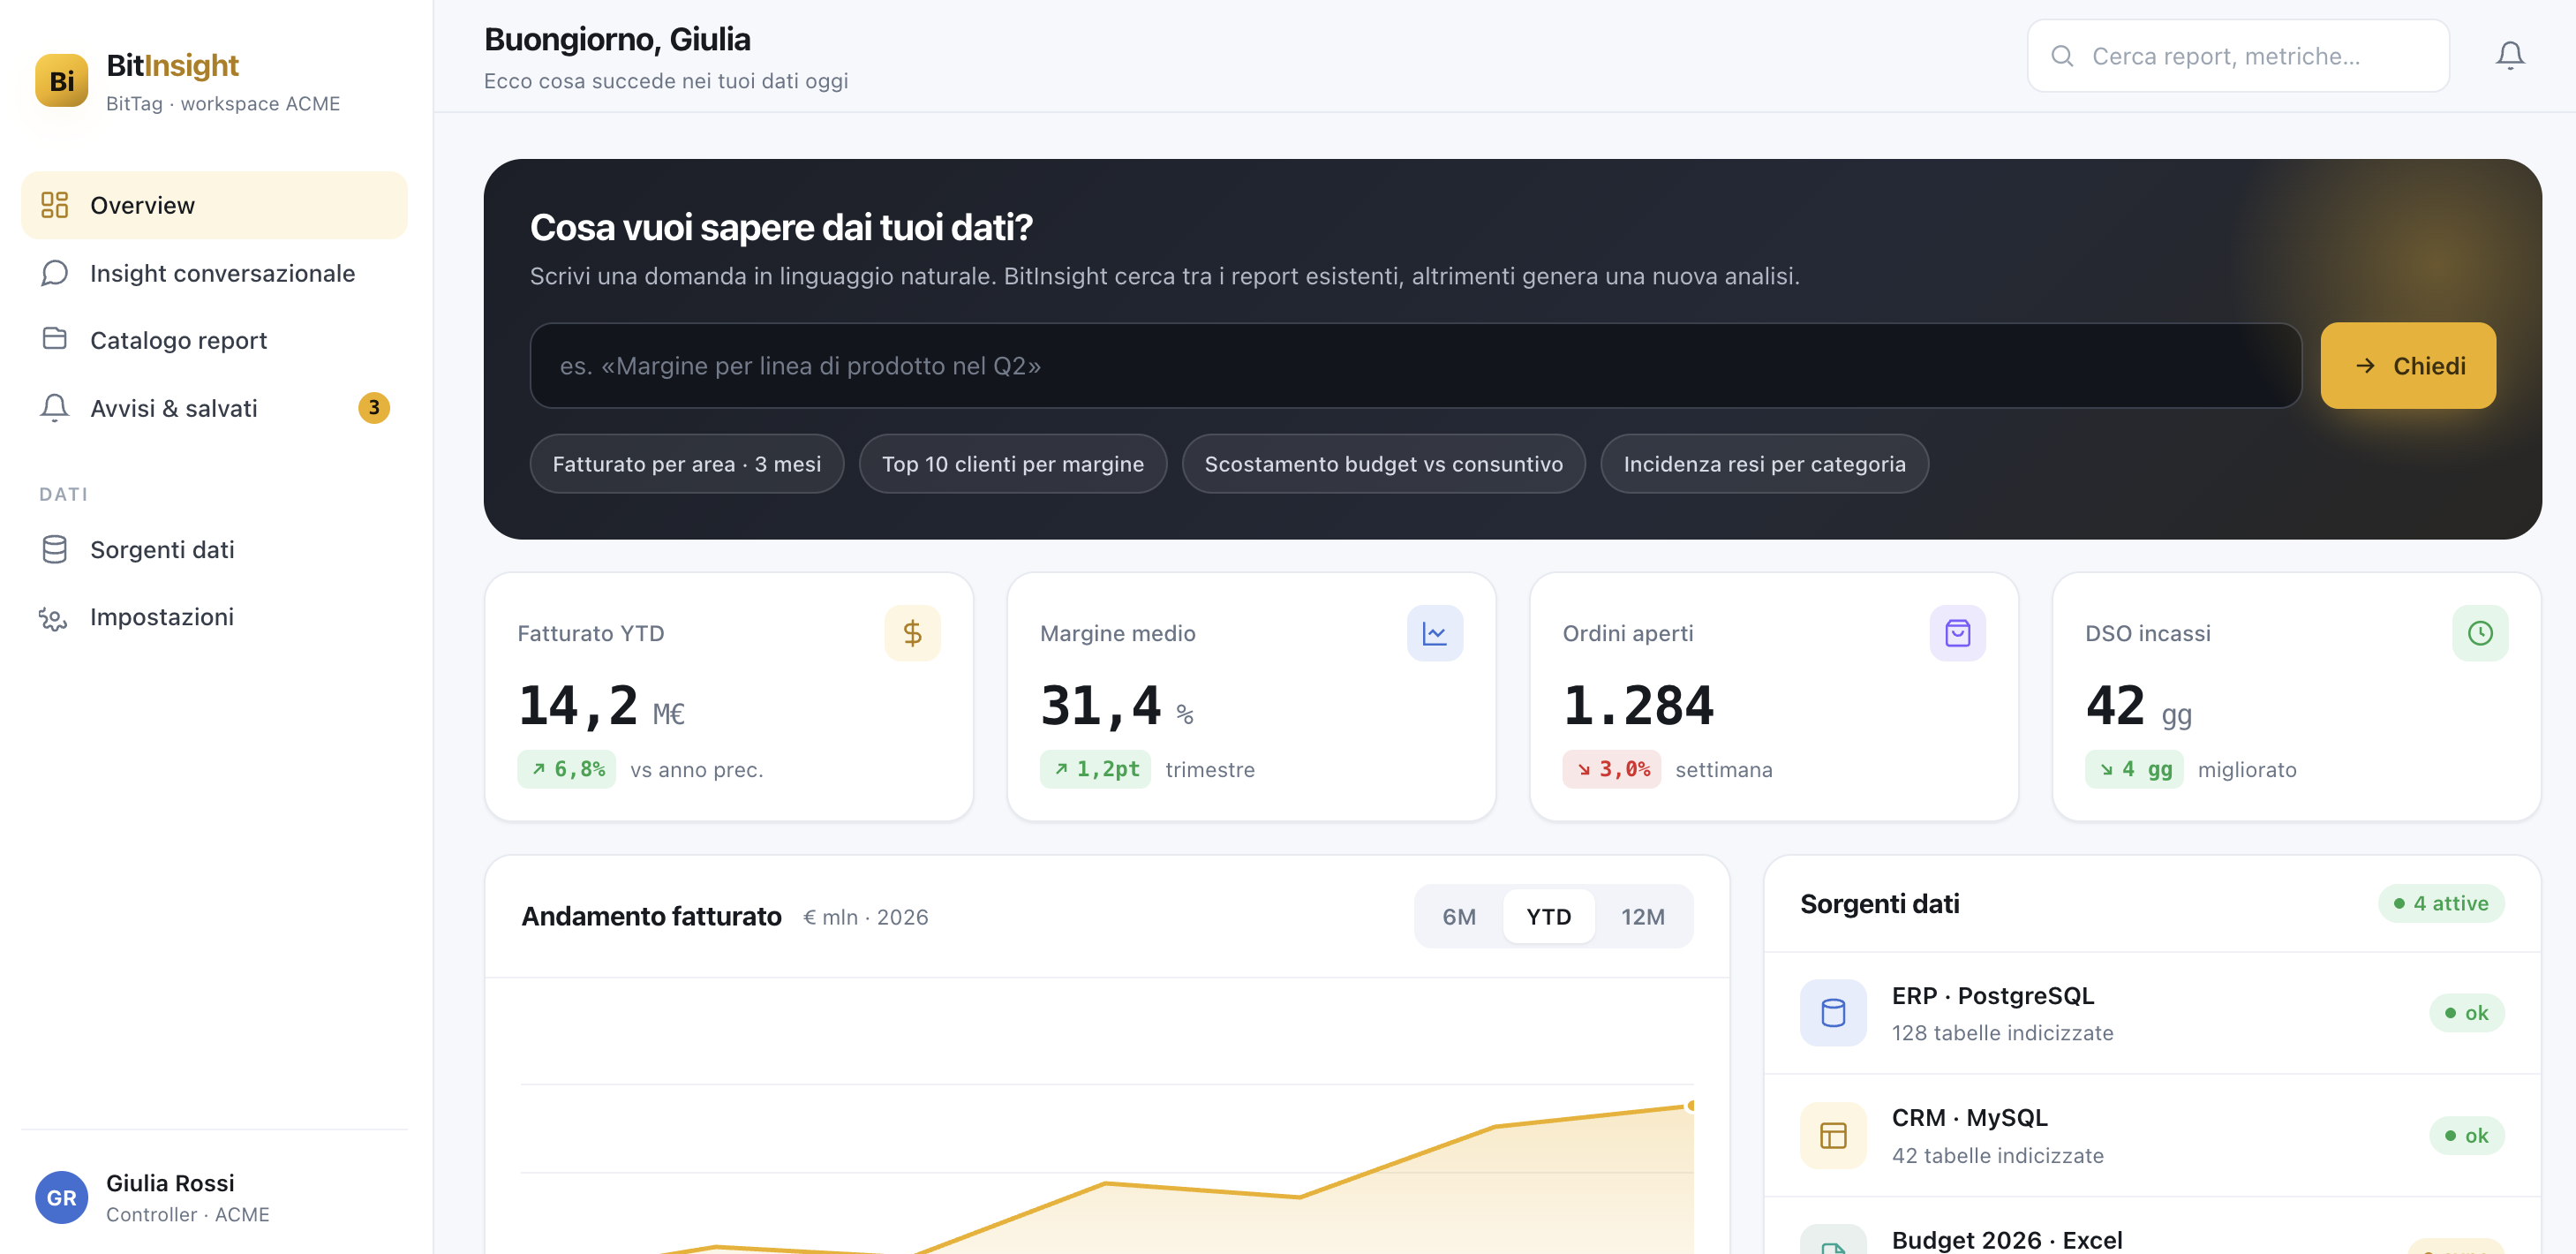Click Giulia Rossi user name in sidebar

click(170, 1183)
